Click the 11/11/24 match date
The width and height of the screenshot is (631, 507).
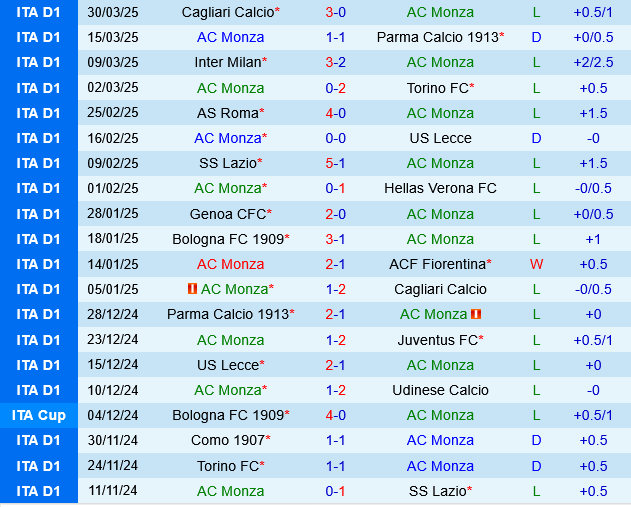tap(113, 491)
